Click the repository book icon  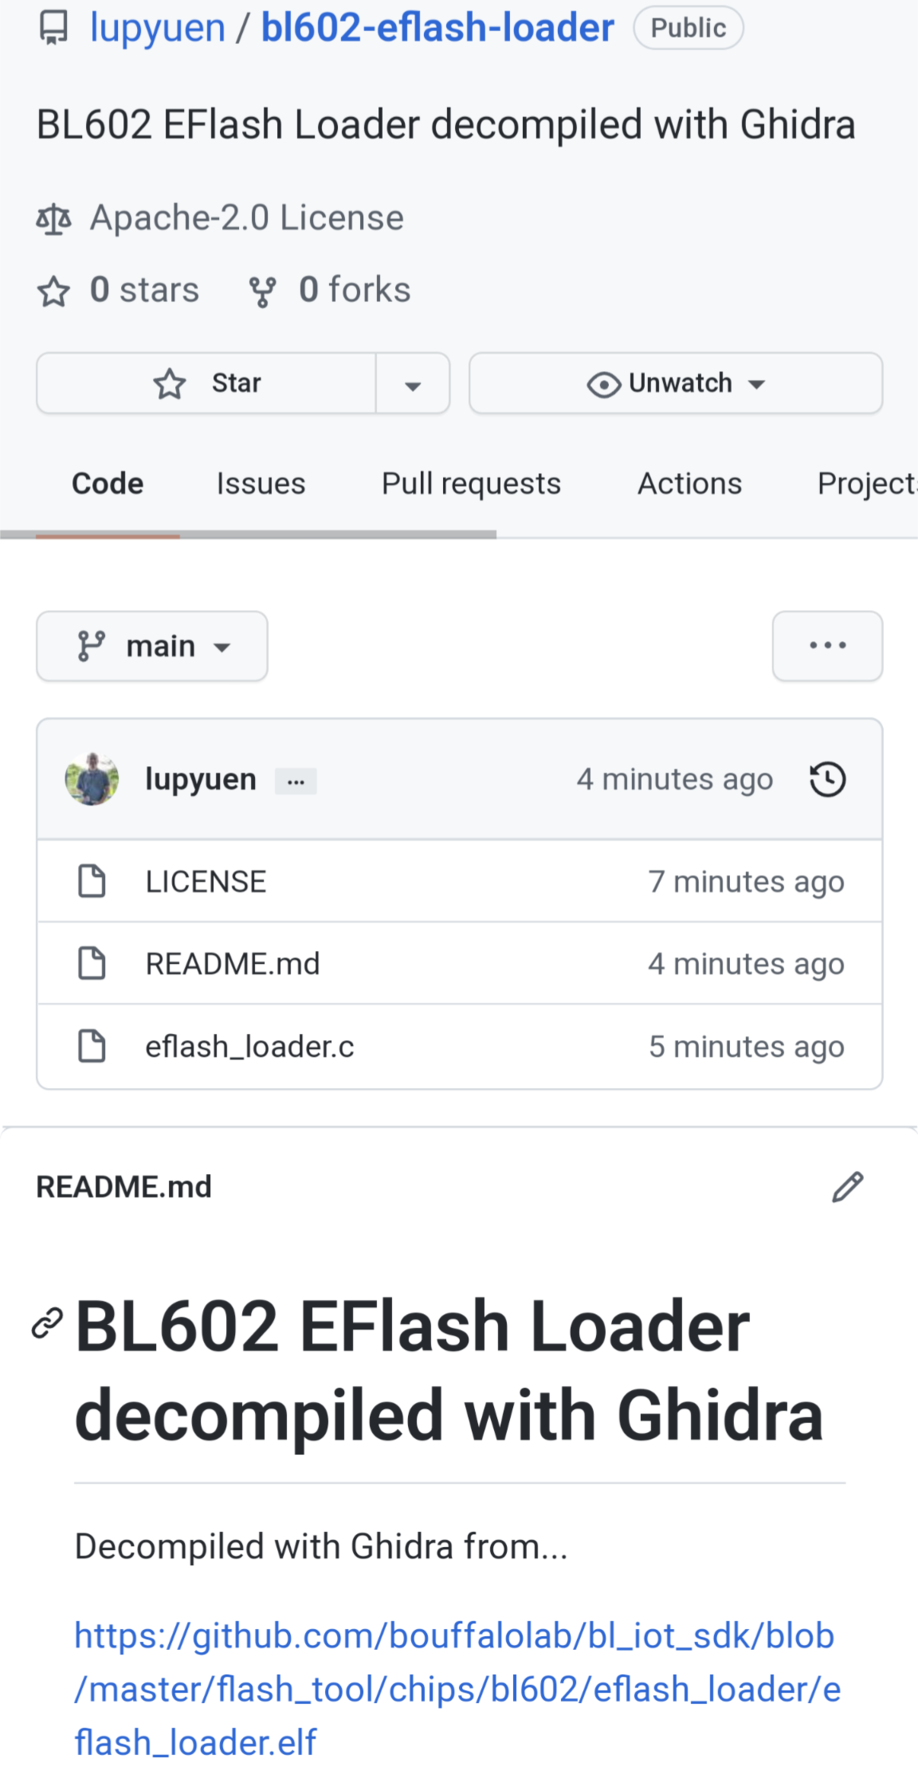[54, 29]
